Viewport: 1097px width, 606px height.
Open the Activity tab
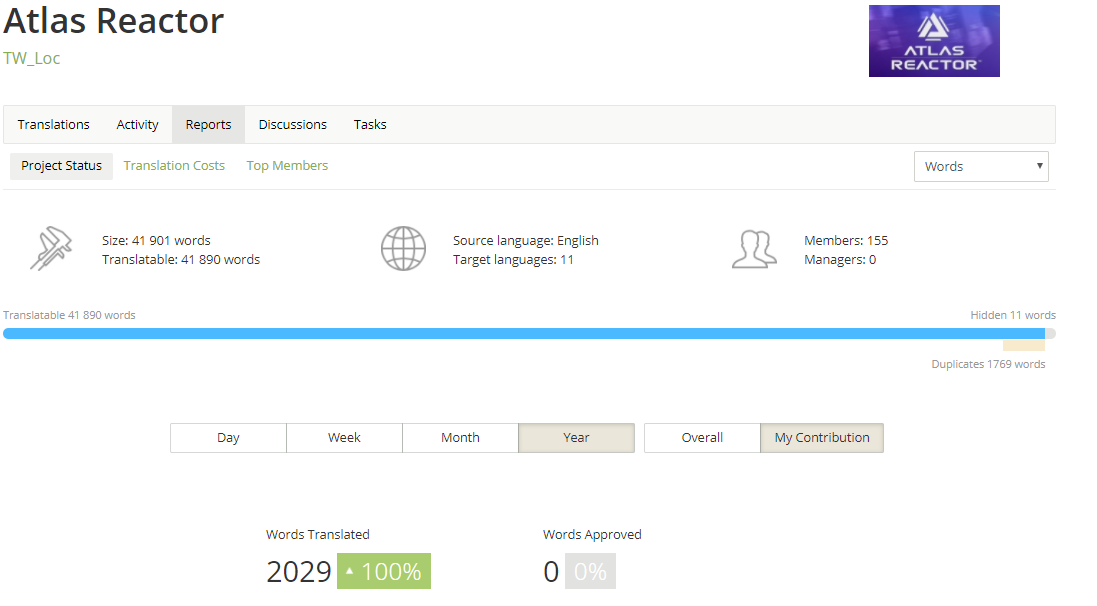click(137, 125)
